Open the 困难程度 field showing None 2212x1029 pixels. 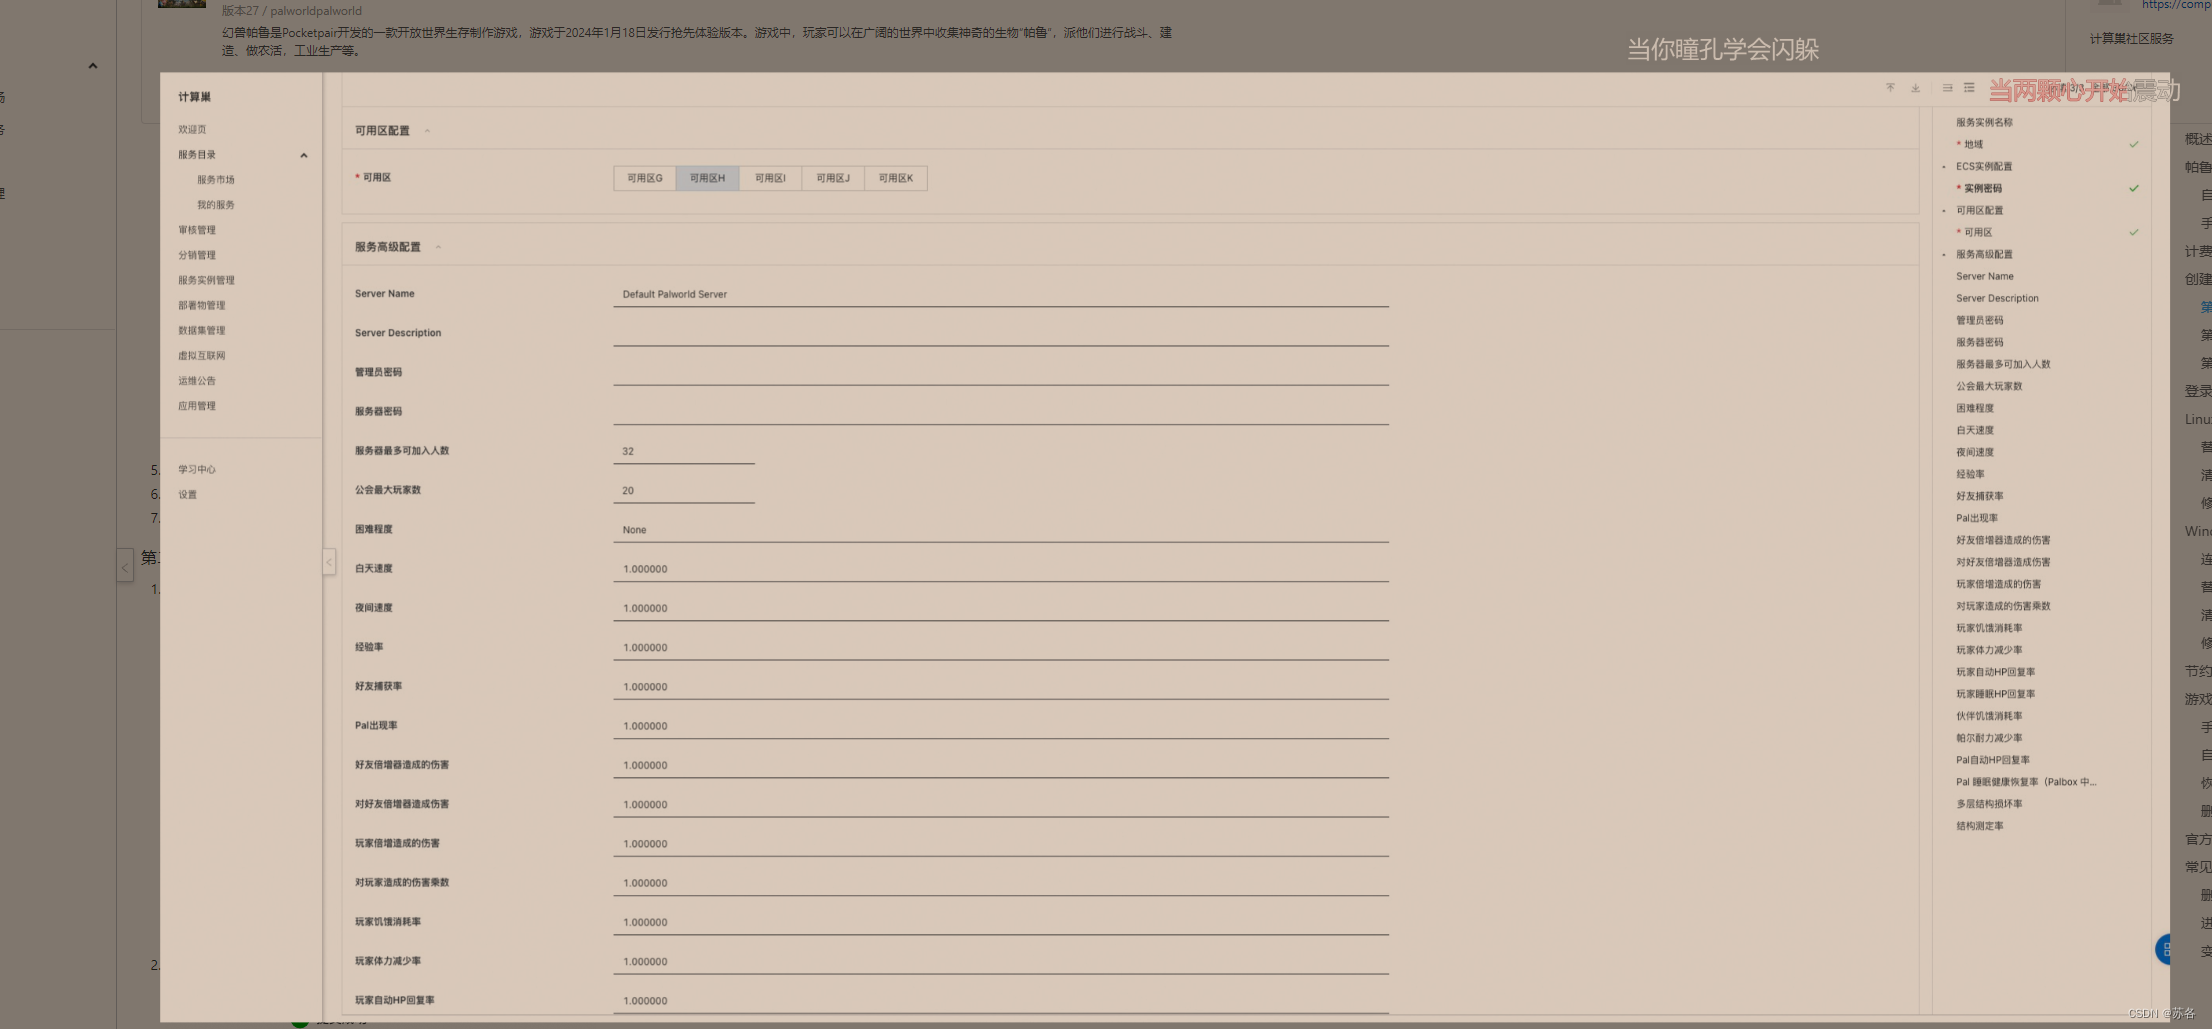[1001, 530]
